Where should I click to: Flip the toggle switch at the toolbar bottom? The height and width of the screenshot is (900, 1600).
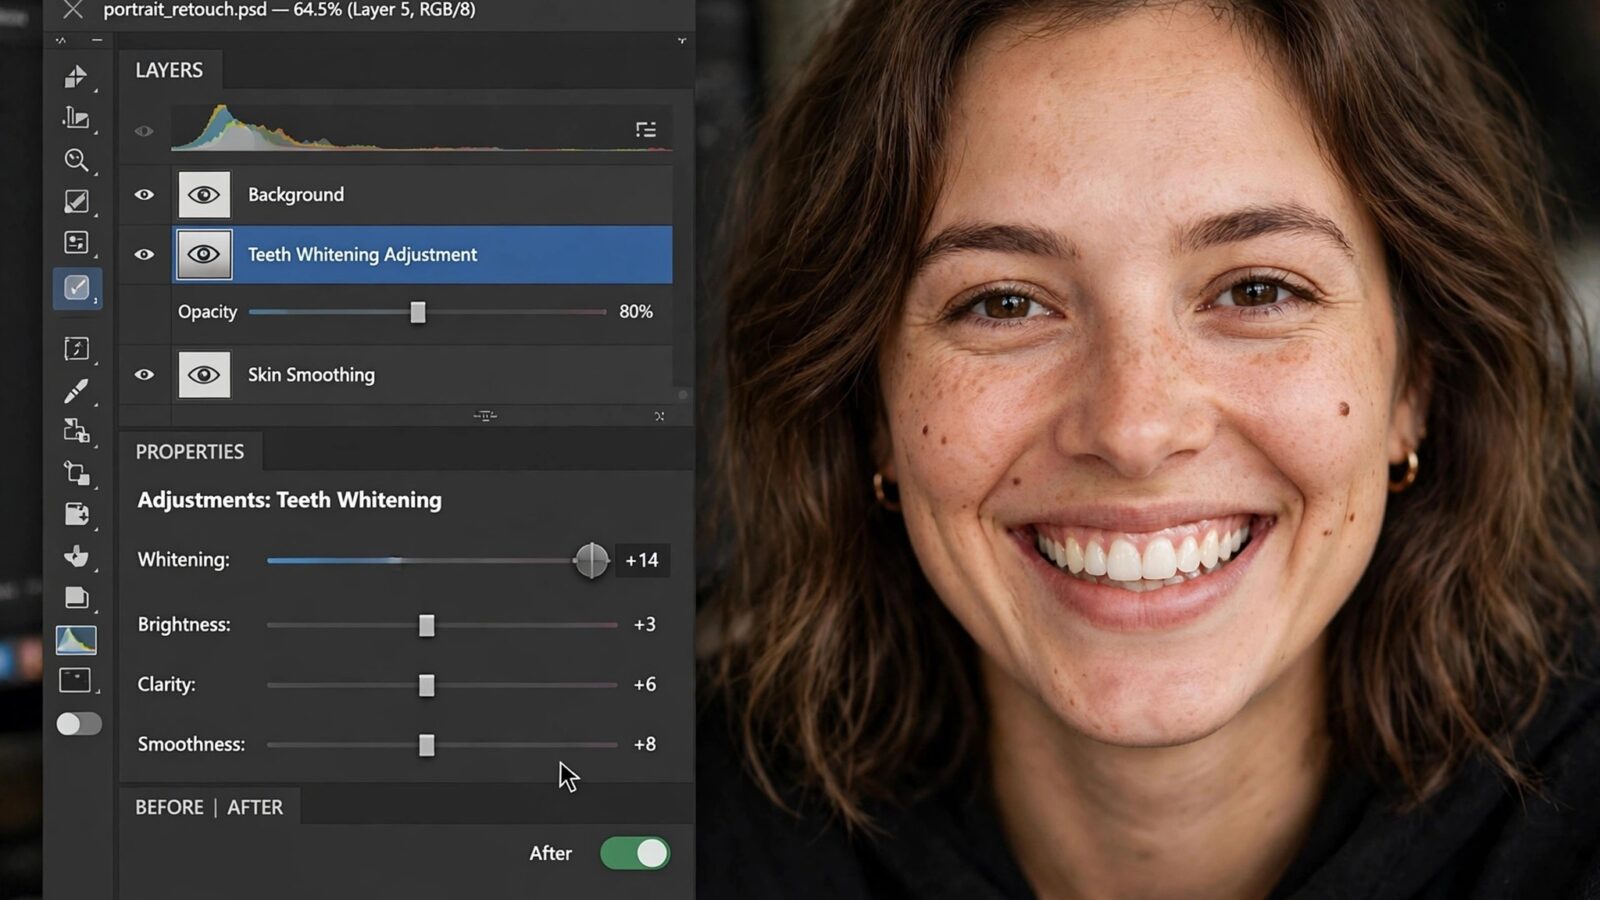(79, 724)
